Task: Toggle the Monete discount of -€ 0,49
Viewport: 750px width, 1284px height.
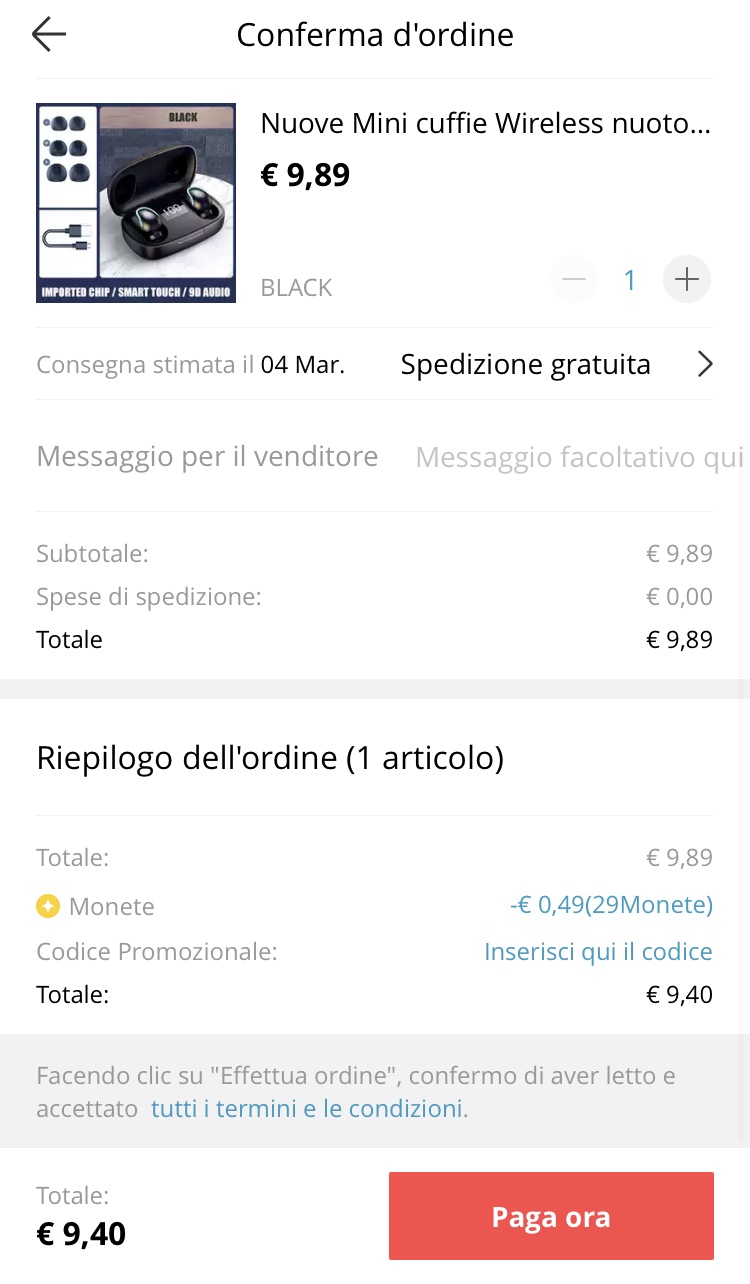Action: [x=610, y=905]
